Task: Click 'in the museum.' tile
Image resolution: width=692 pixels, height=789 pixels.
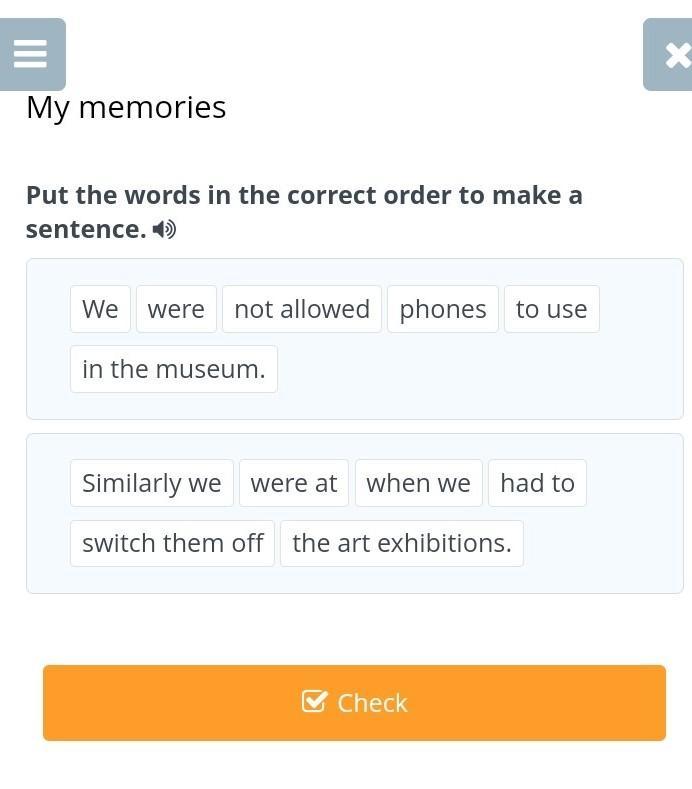Action: coord(174,369)
